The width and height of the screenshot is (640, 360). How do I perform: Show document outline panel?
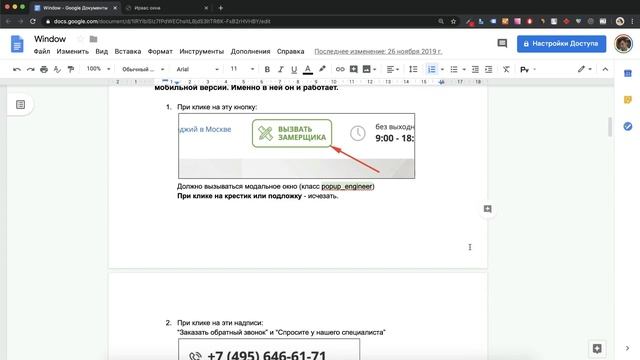tap(20, 105)
